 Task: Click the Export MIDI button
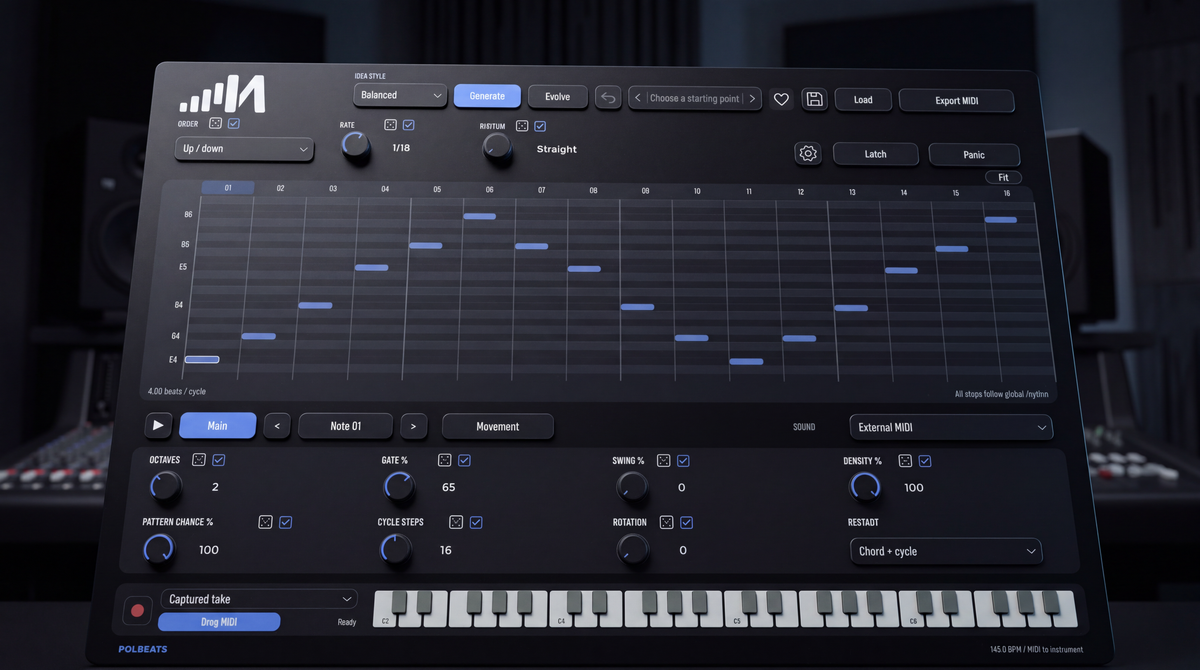pyautogui.click(x=957, y=100)
